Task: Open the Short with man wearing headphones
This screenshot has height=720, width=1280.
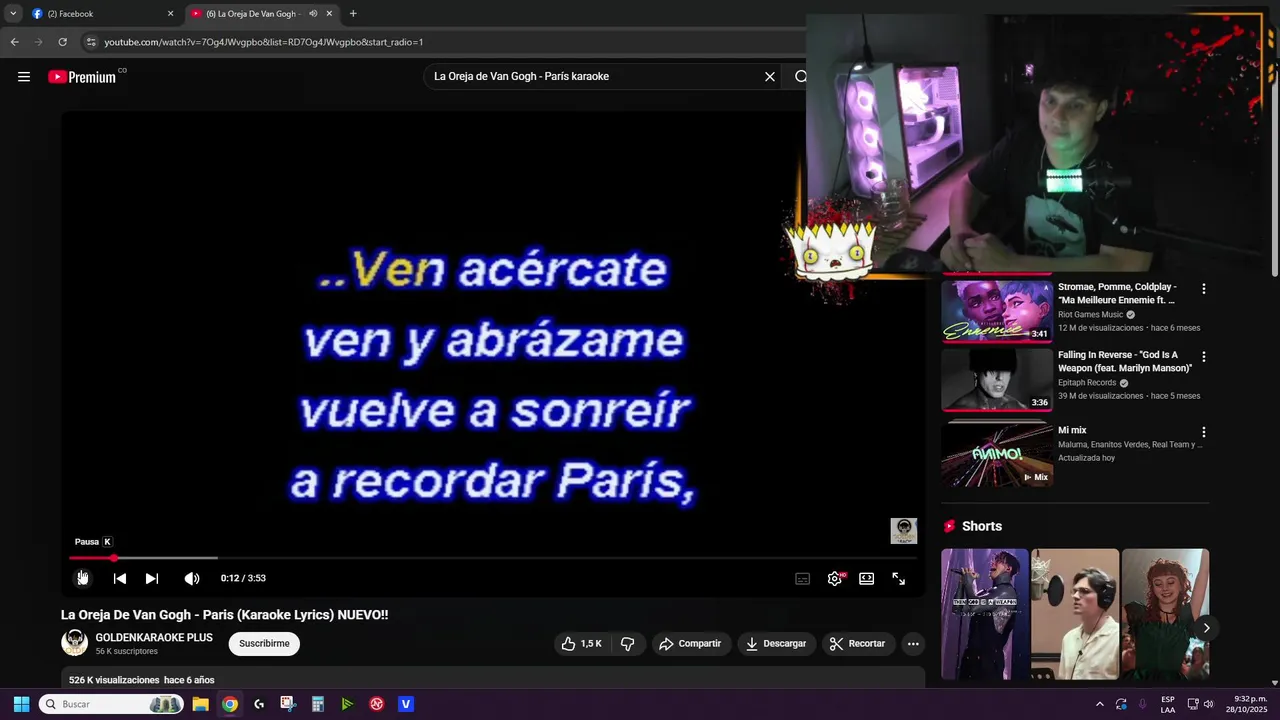Action: 1075,614
